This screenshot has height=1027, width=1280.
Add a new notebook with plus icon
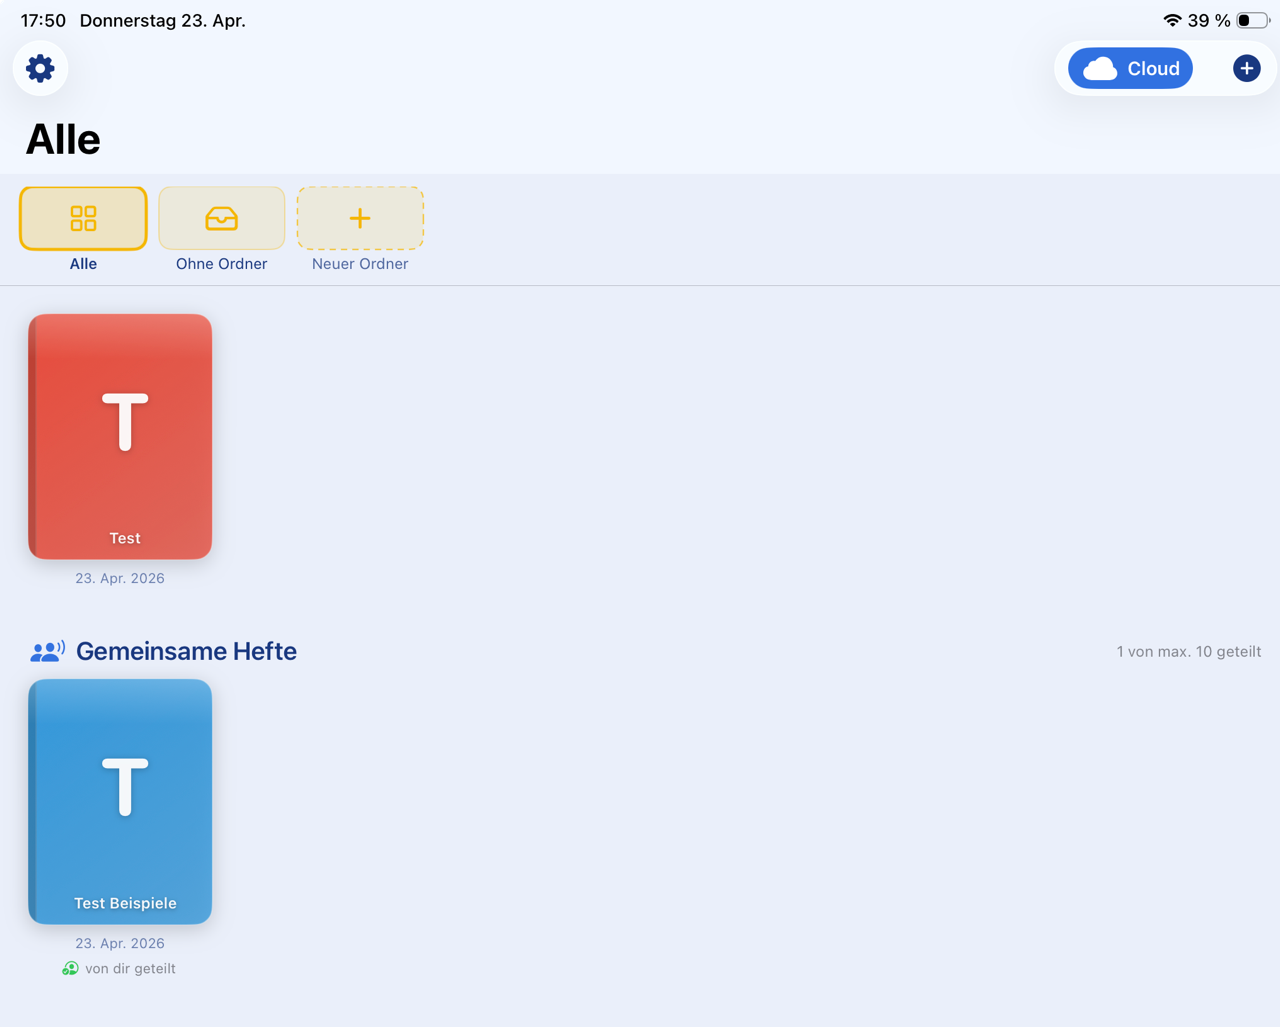click(1246, 68)
